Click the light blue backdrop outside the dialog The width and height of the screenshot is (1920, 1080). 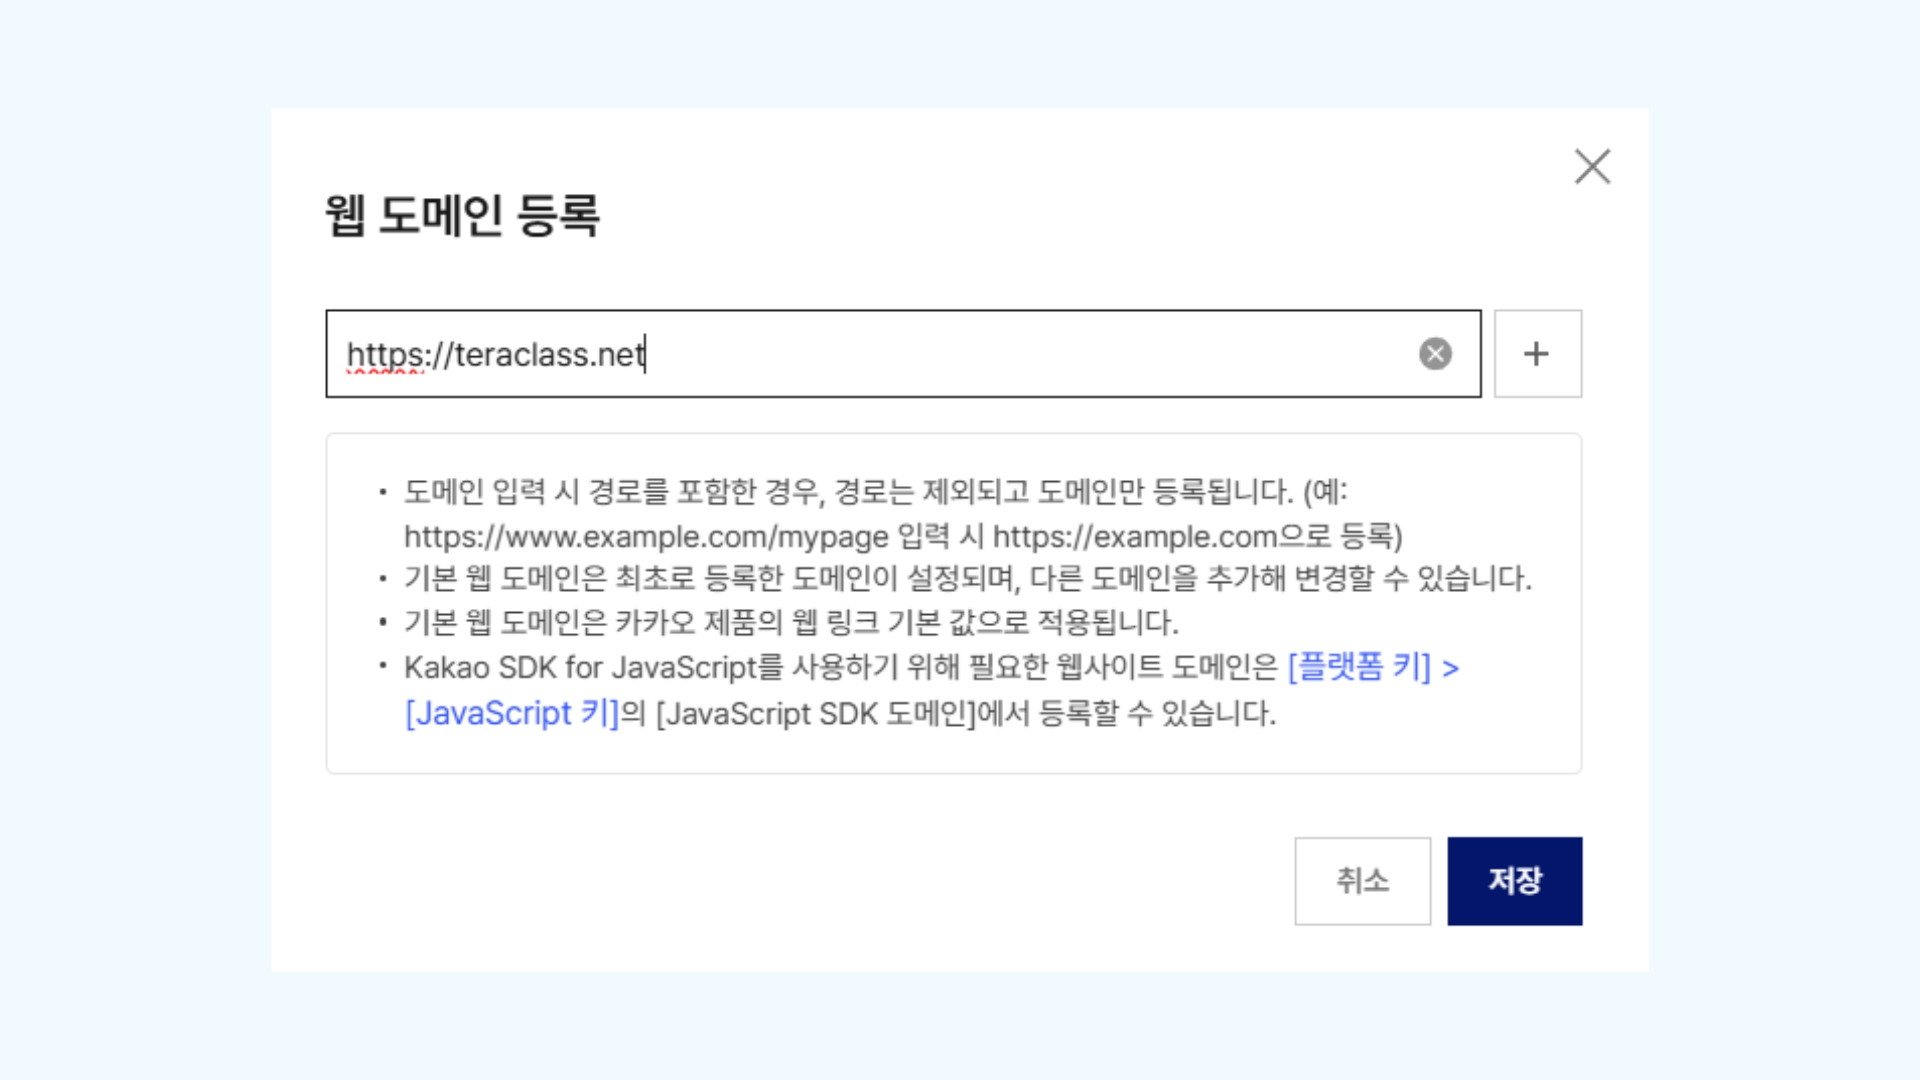[130, 540]
